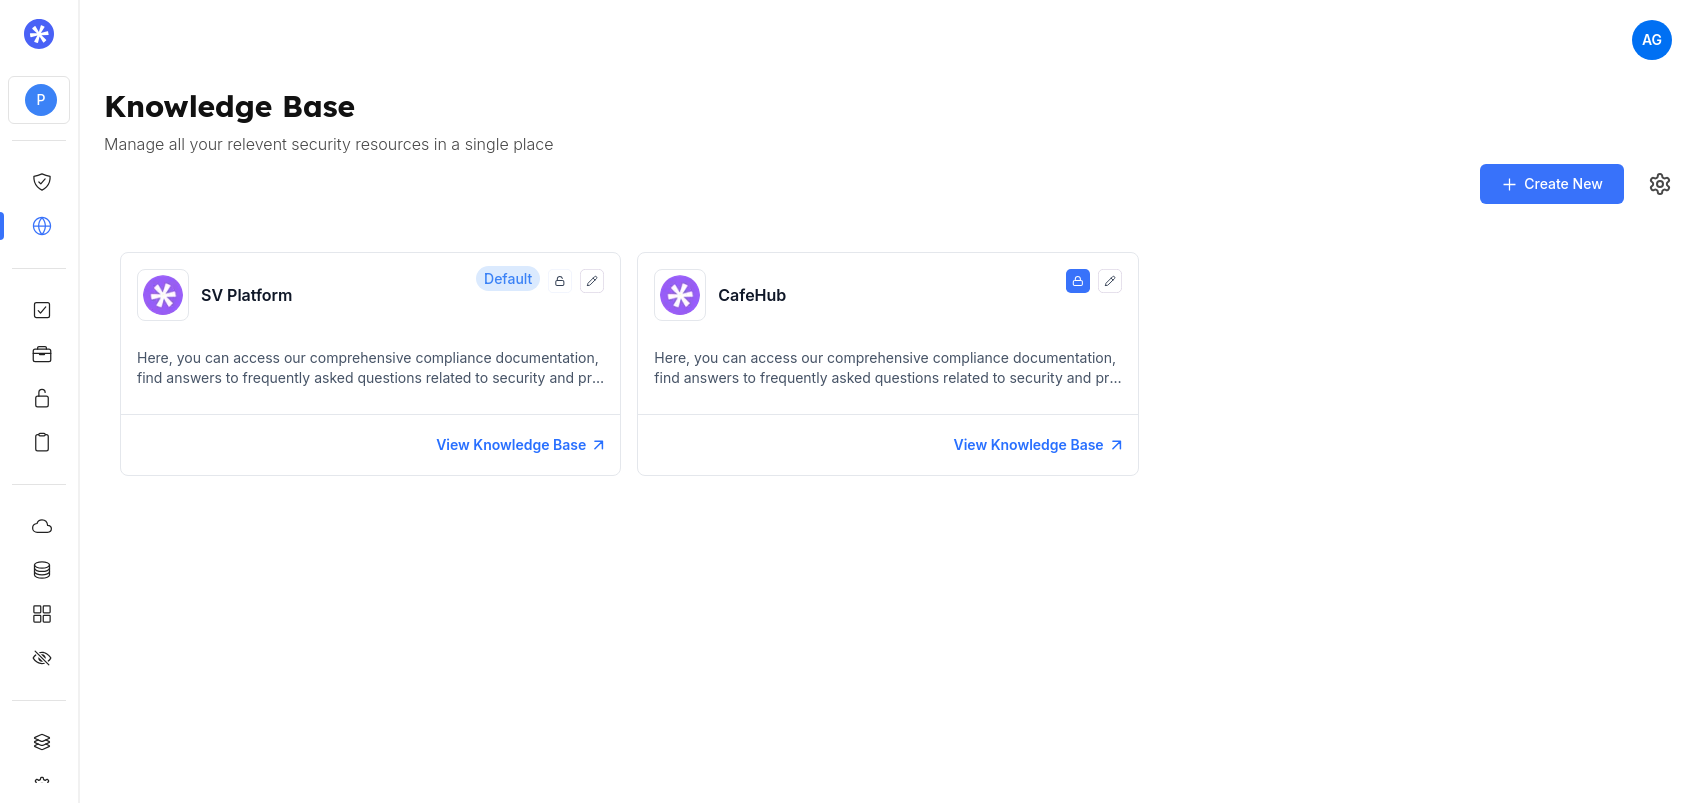Select the database icon in sidebar
The height and width of the screenshot is (803, 1696).
coord(42,570)
